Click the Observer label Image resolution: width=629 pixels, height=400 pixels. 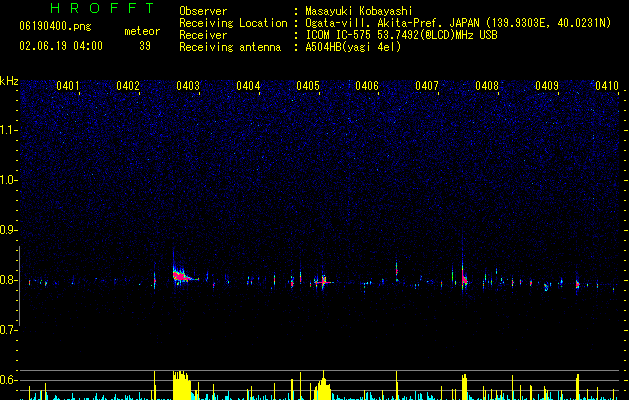pos(203,11)
